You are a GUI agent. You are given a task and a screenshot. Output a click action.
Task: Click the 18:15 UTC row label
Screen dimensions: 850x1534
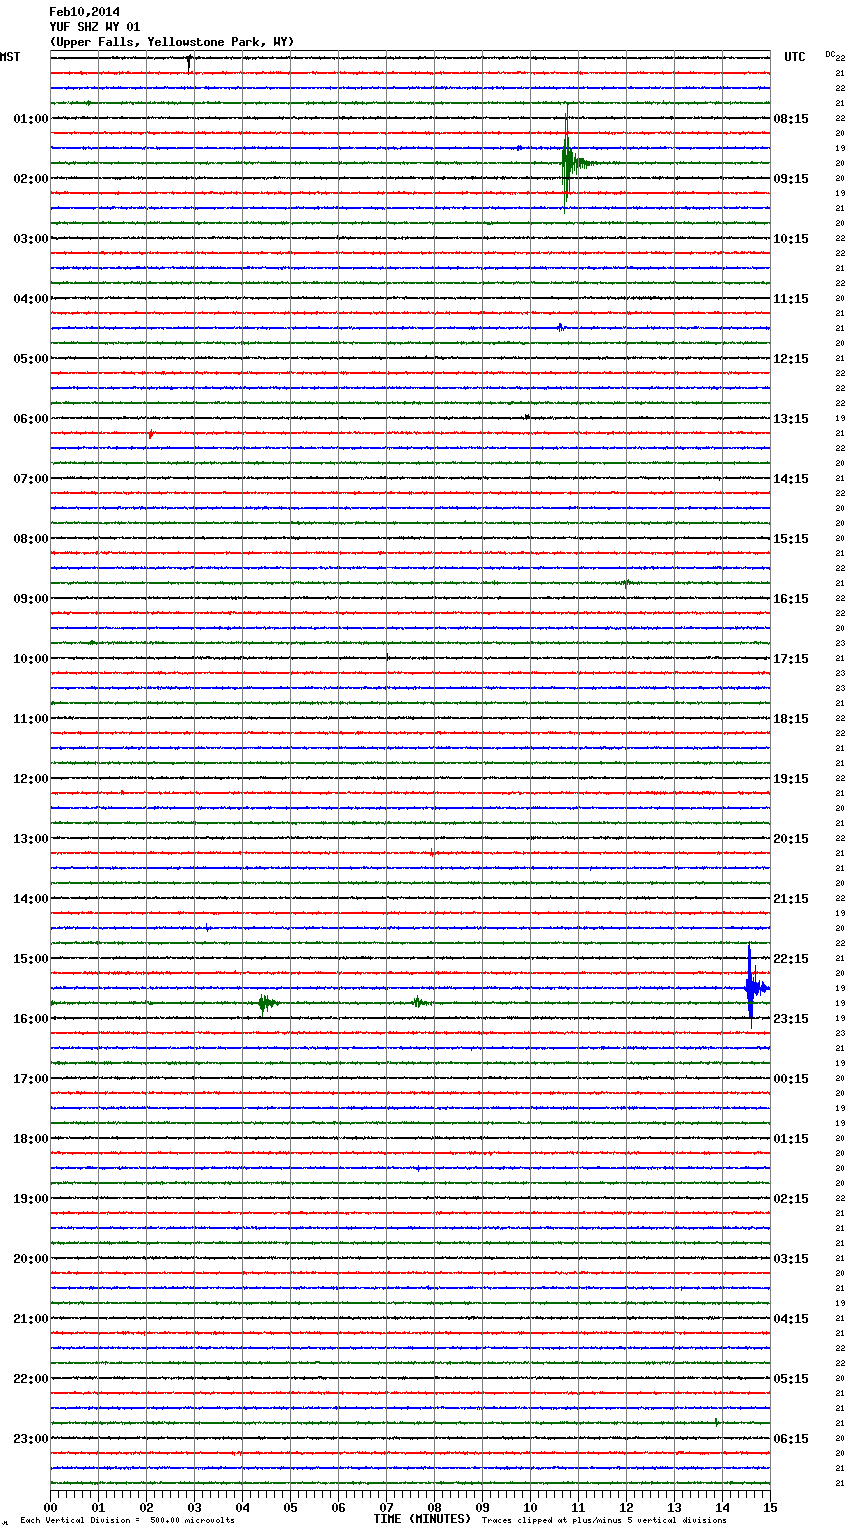tap(791, 719)
